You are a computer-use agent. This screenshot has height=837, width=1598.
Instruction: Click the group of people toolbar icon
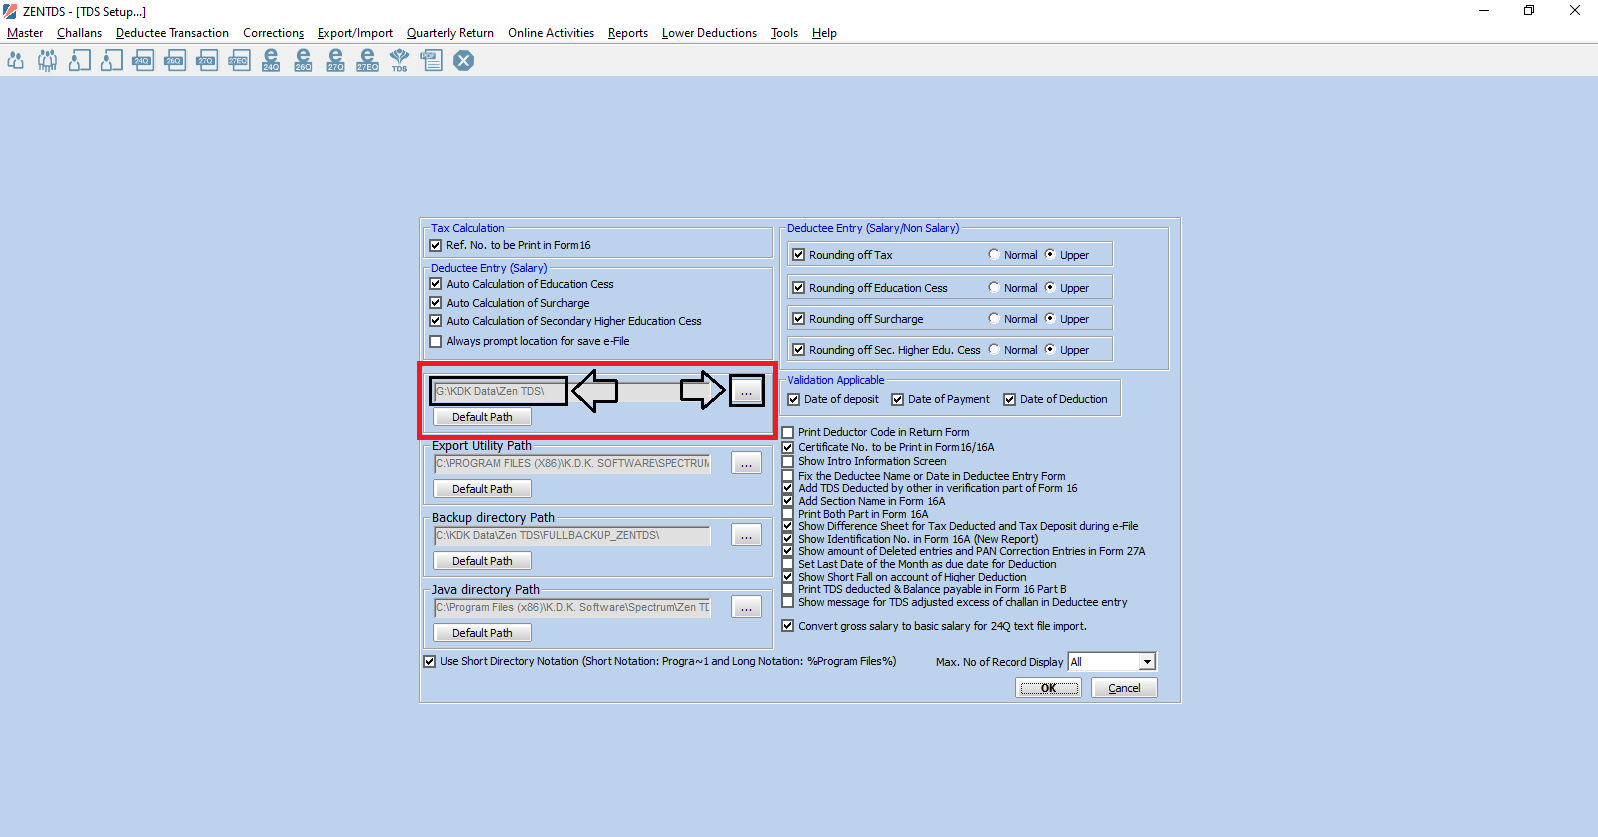click(x=47, y=61)
